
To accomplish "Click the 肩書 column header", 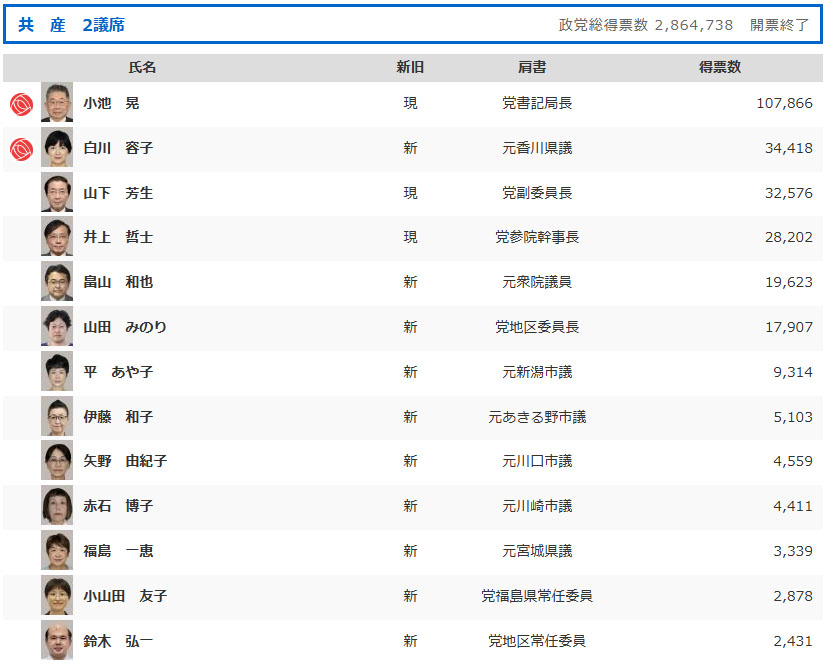I will pyautogui.click(x=532, y=67).
